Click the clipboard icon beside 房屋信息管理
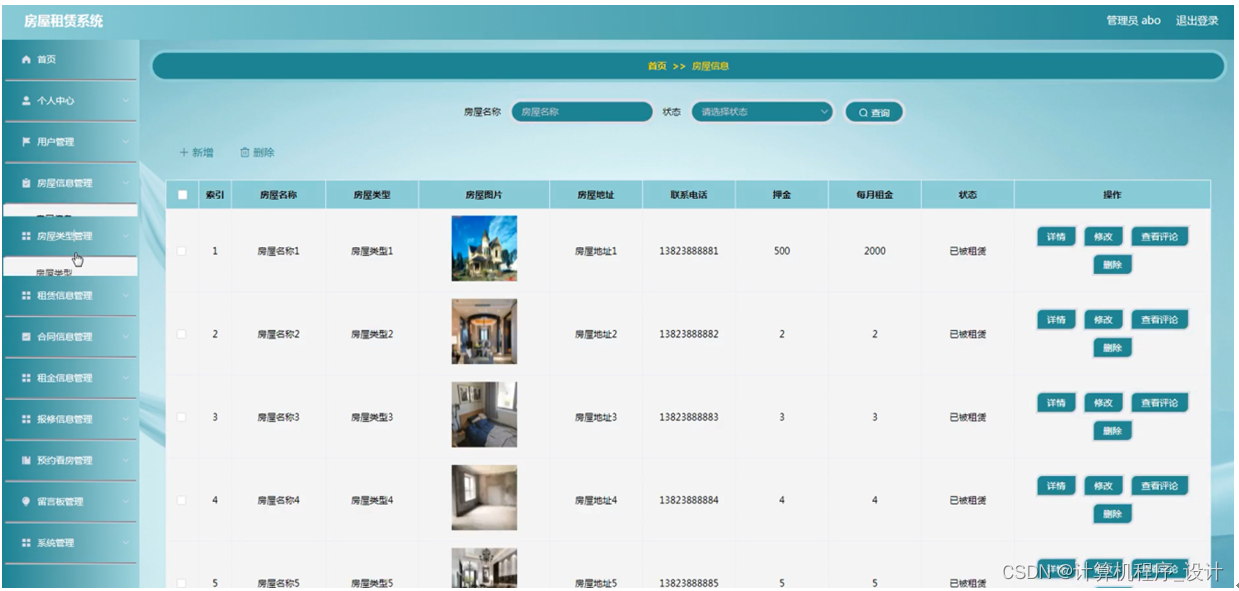The image size is (1239, 591). 26,184
